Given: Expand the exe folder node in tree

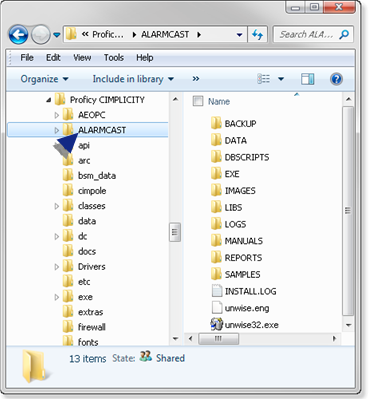Looking at the screenshot, I should [56, 297].
